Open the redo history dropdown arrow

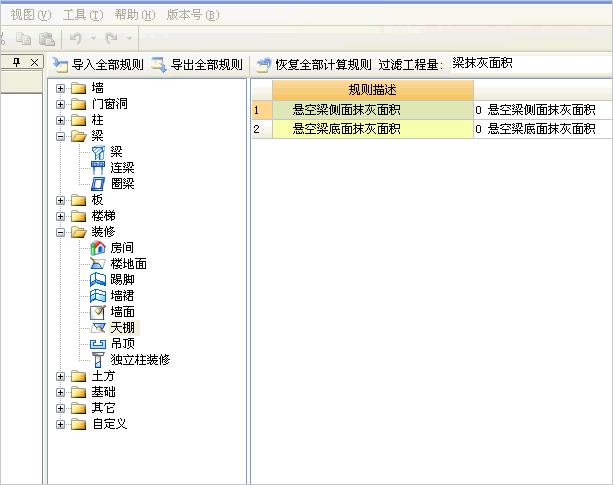click(129, 38)
